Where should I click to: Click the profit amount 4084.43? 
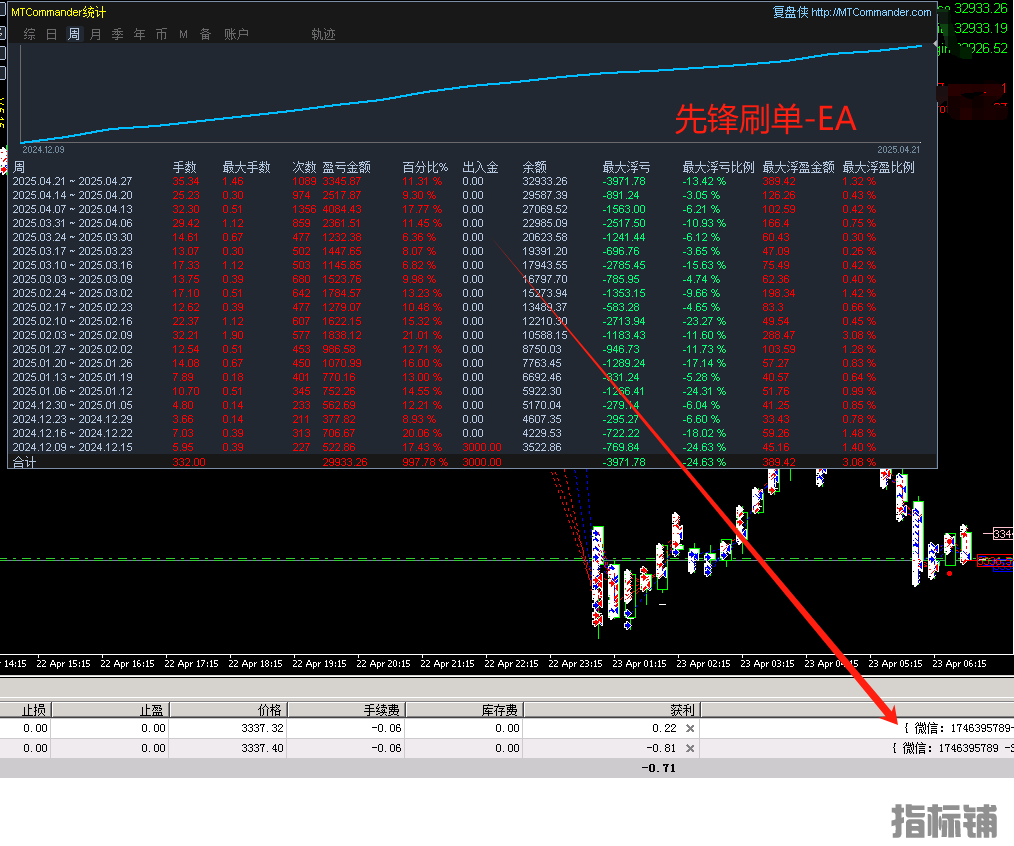point(342,210)
